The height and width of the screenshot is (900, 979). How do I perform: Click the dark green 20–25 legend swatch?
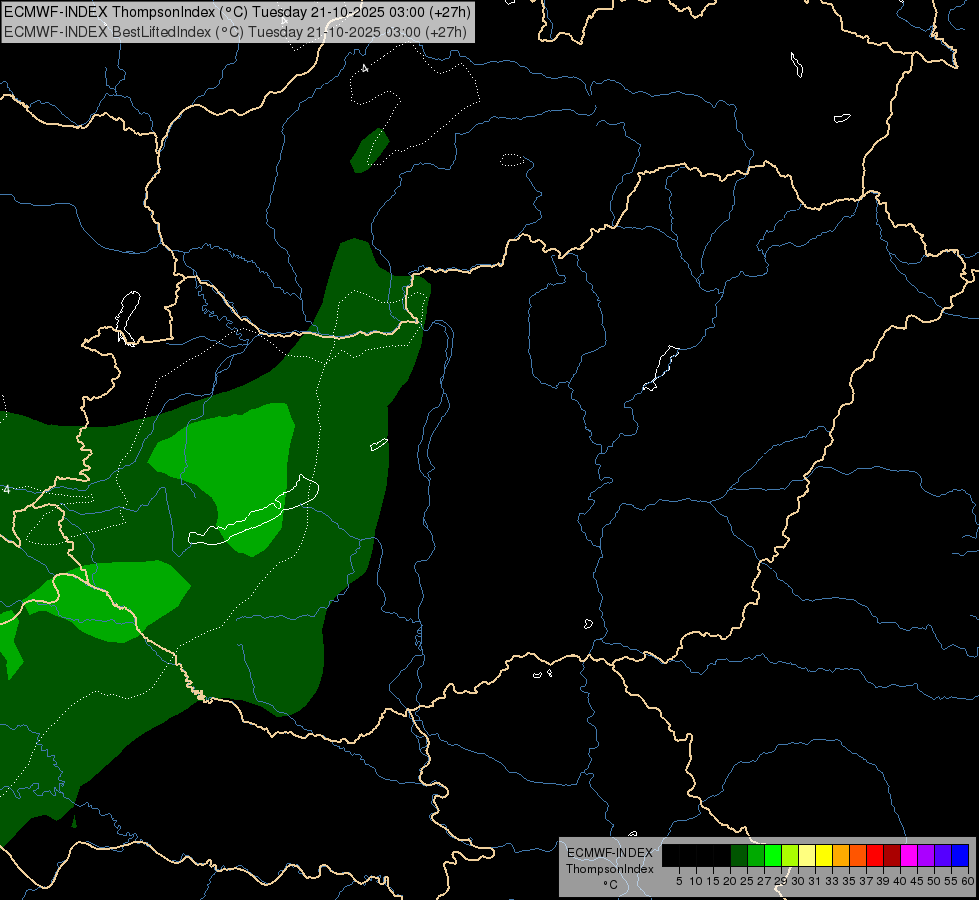(739, 855)
